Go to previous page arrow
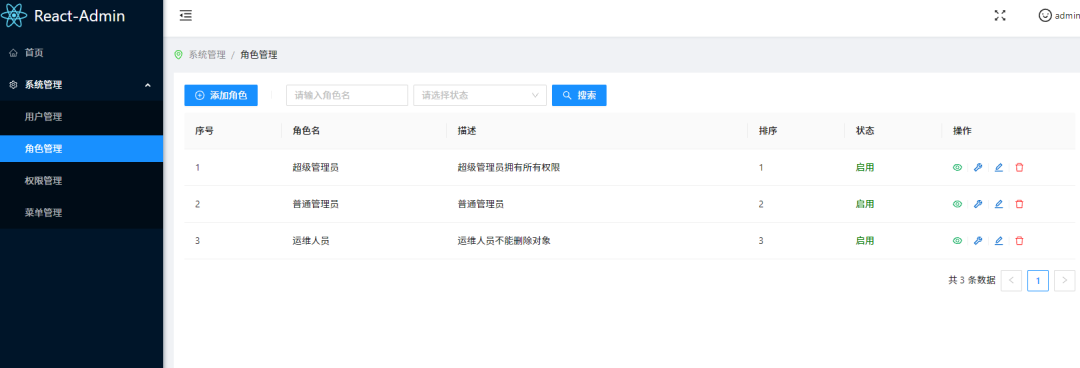1080x368 pixels. 1011,280
